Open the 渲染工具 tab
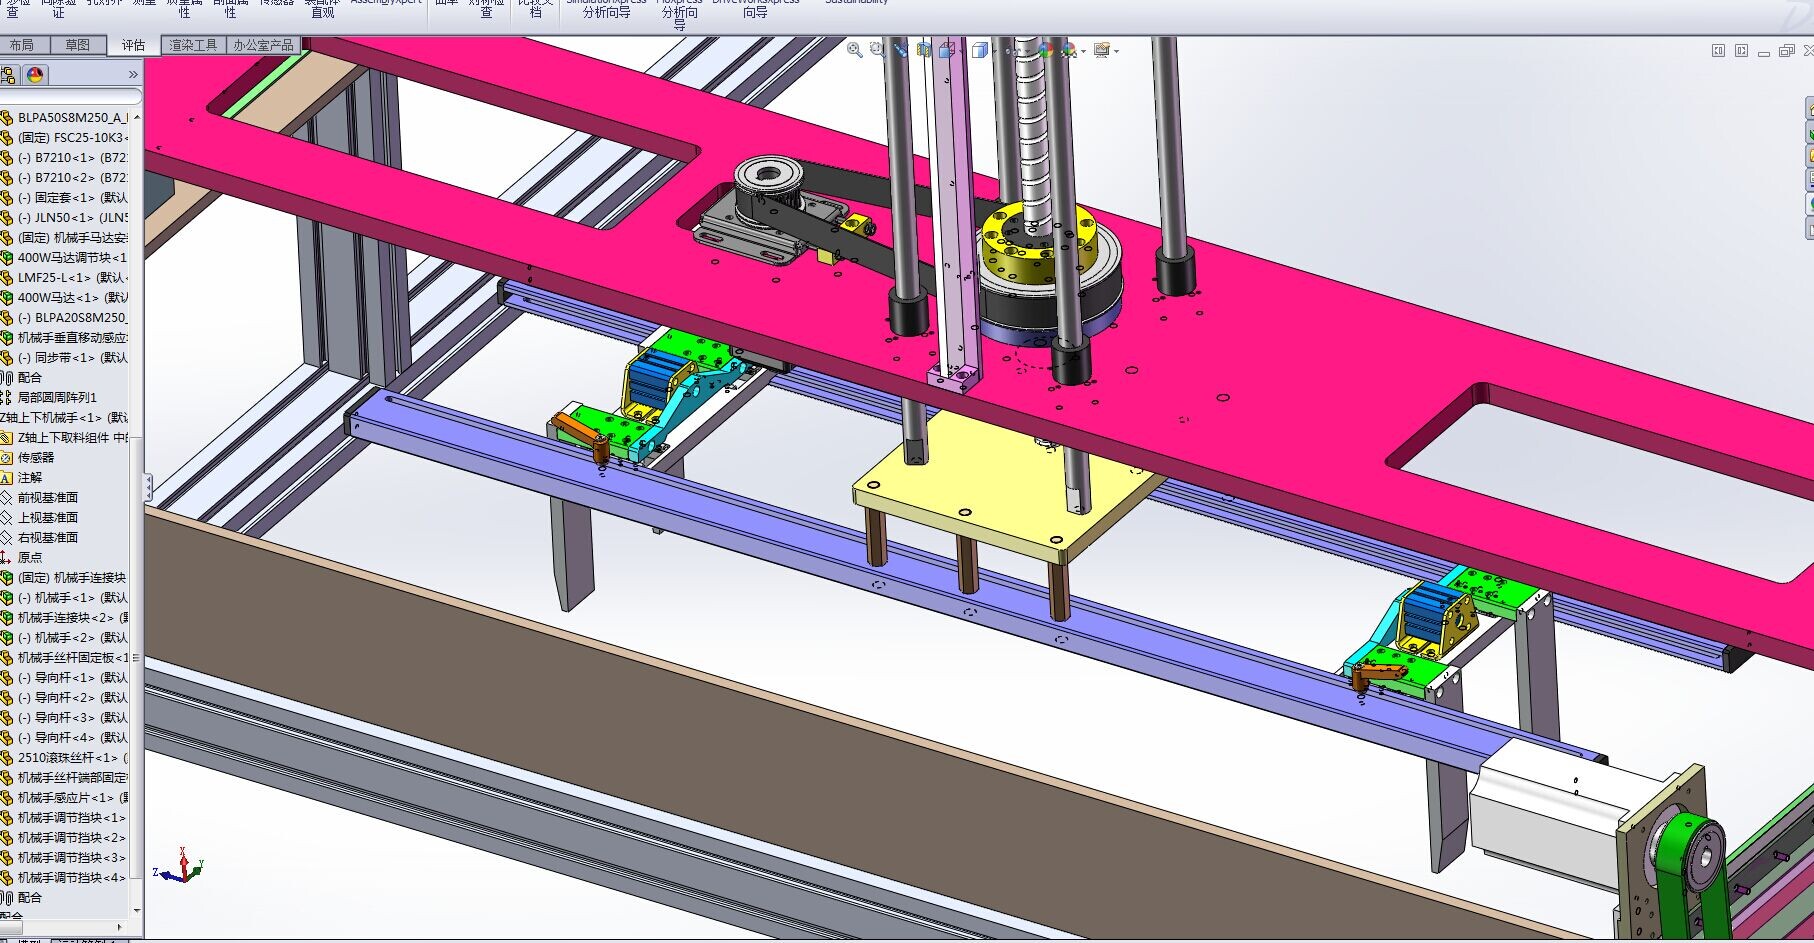1814x943 pixels. tap(193, 45)
